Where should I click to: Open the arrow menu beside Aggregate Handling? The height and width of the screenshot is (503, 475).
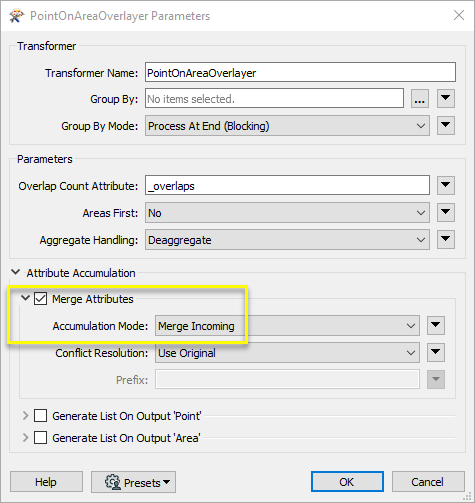tap(446, 239)
